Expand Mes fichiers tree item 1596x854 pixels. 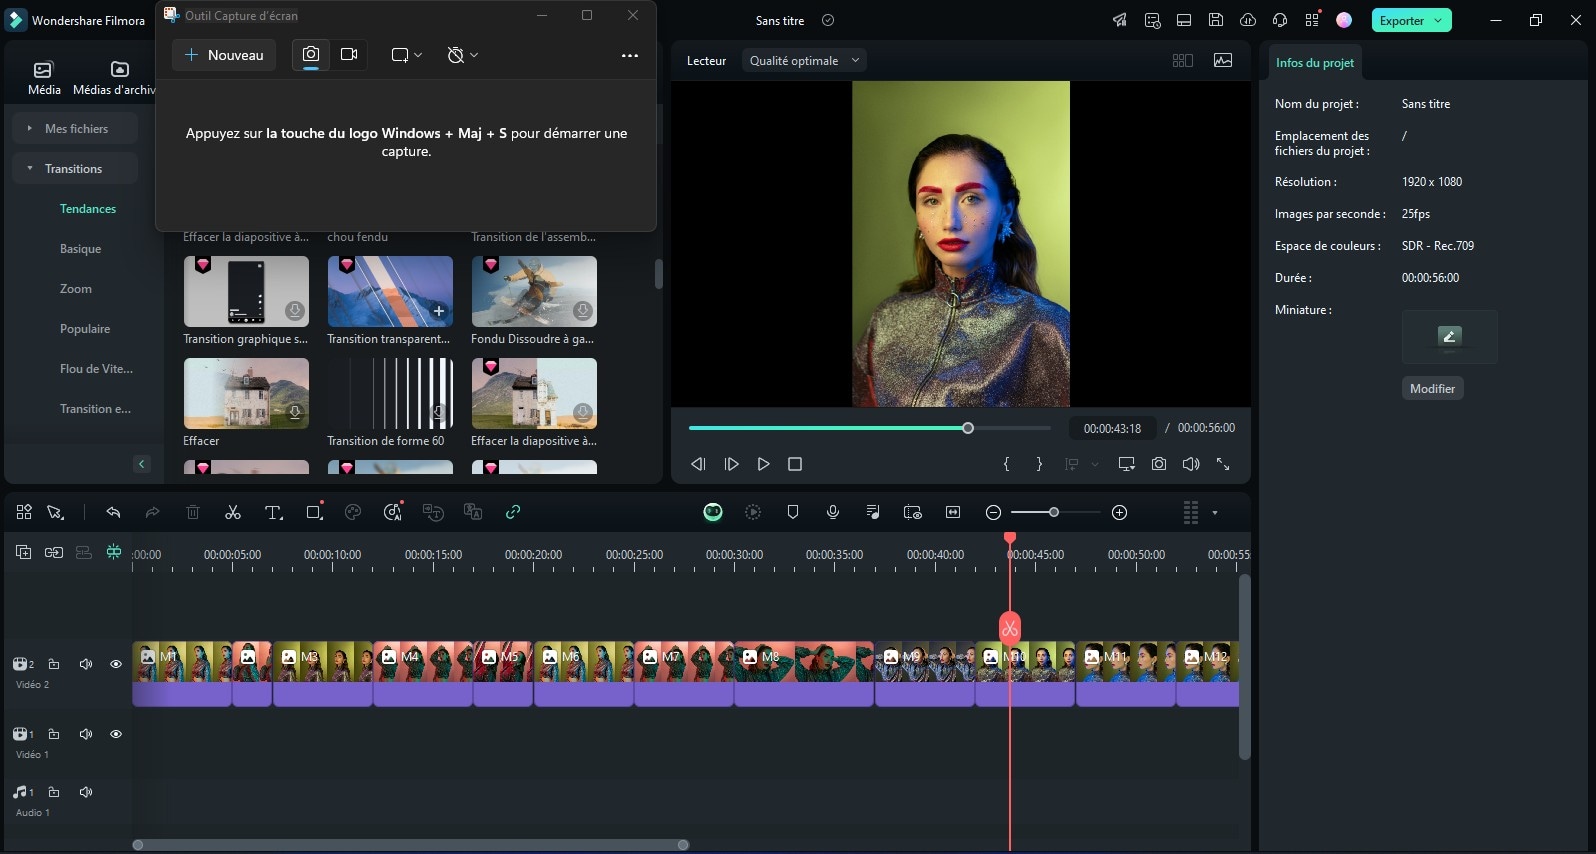coord(30,128)
